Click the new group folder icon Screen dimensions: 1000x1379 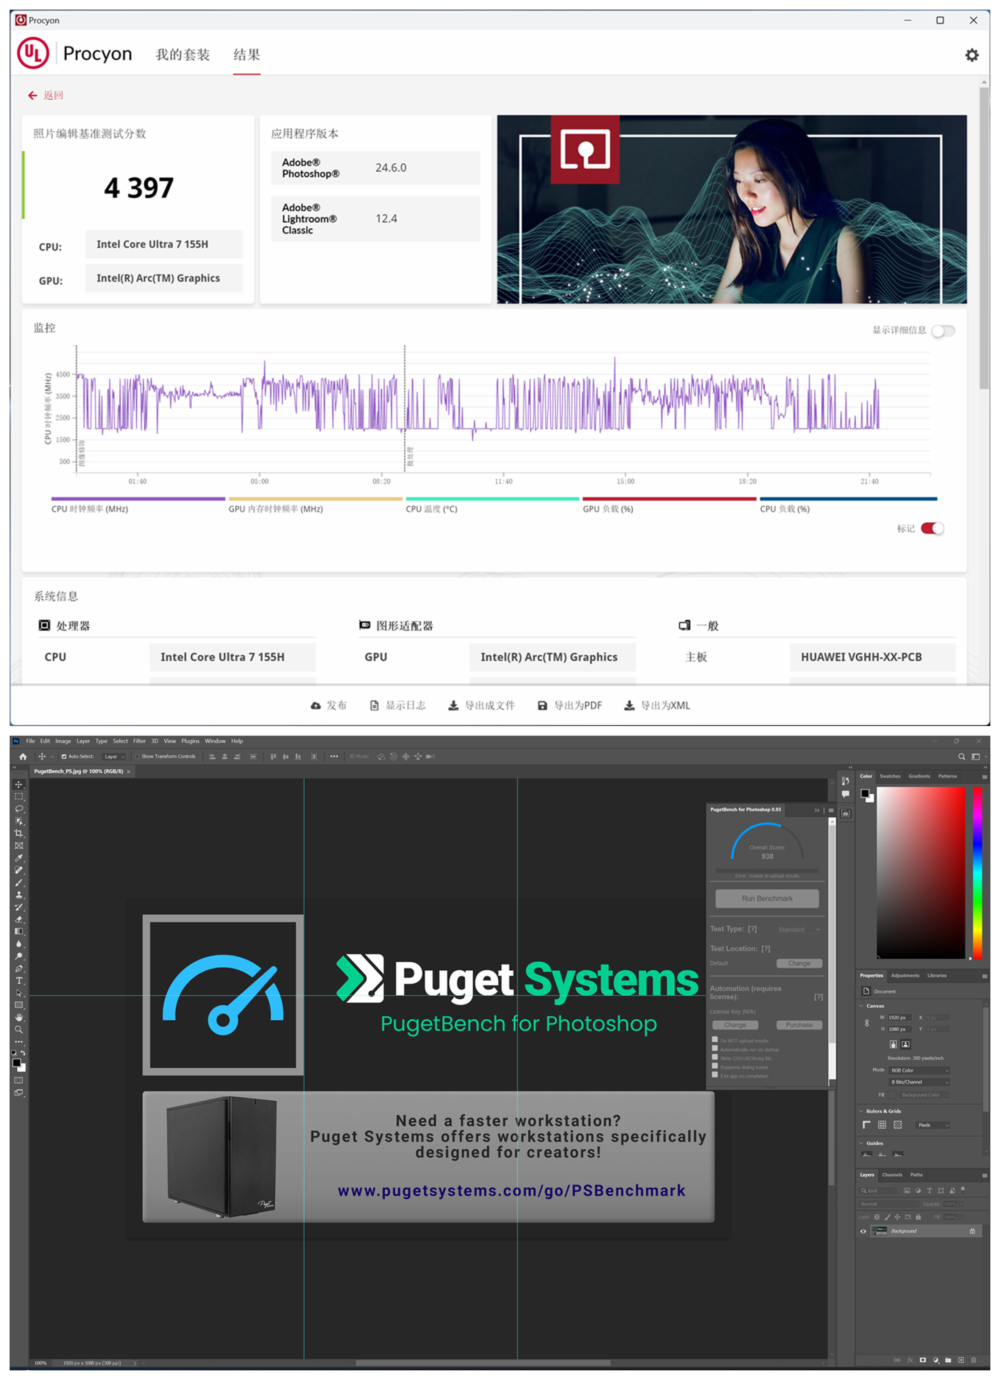(x=948, y=1360)
